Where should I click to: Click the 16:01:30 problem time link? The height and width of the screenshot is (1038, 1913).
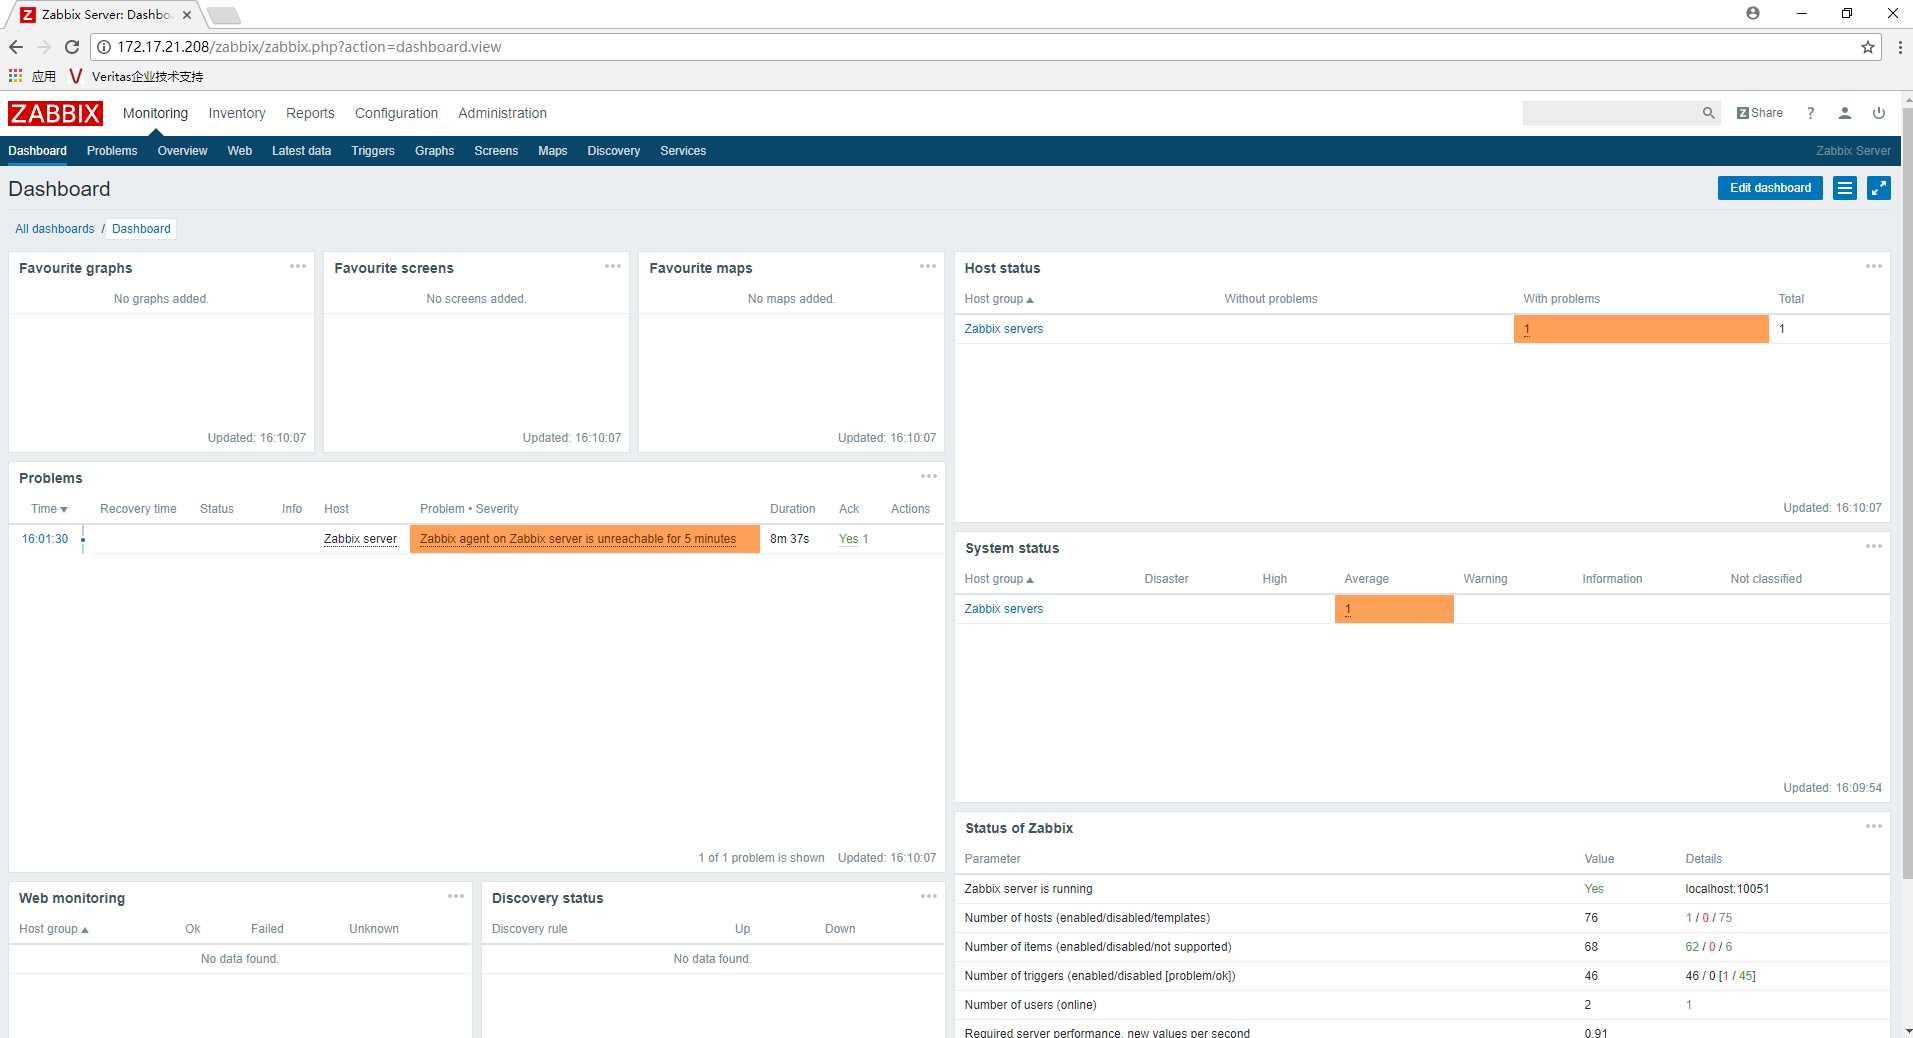click(45, 539)
